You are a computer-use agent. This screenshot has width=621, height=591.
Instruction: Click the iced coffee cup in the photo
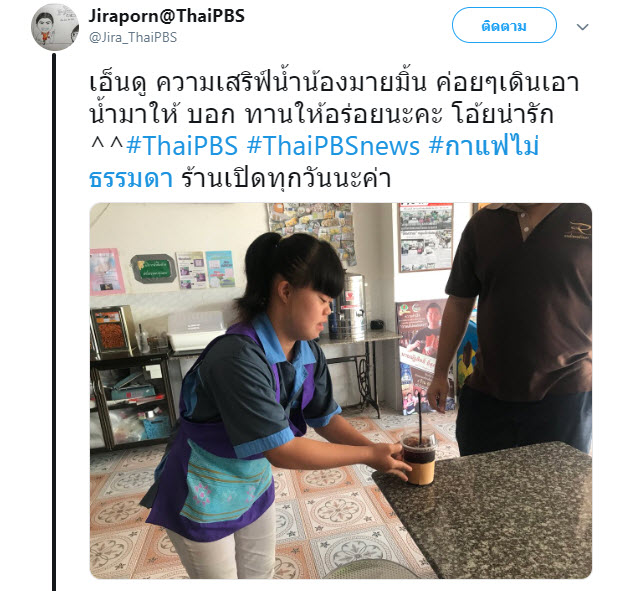pyautogui.click(x=419, y=458)
